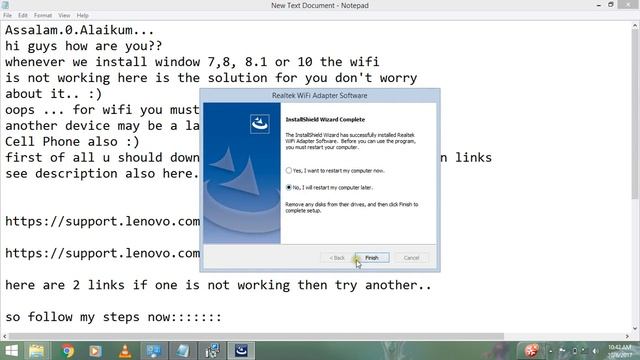Open the Help menu in Notepad
Screen dimensions: 640x360
[82, 16]
